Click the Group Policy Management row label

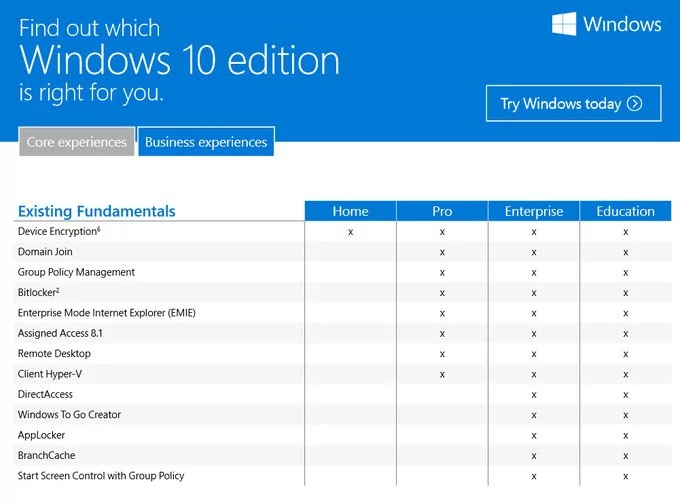[76, 272]
